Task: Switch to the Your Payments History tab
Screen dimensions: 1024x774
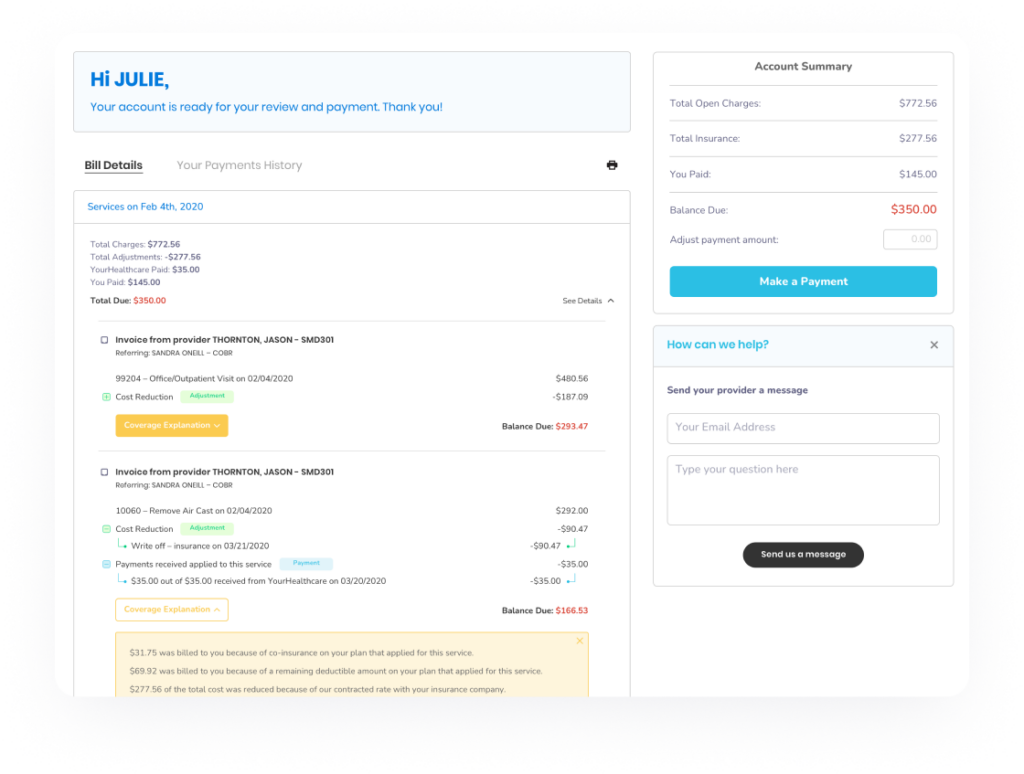Action: 239,165
